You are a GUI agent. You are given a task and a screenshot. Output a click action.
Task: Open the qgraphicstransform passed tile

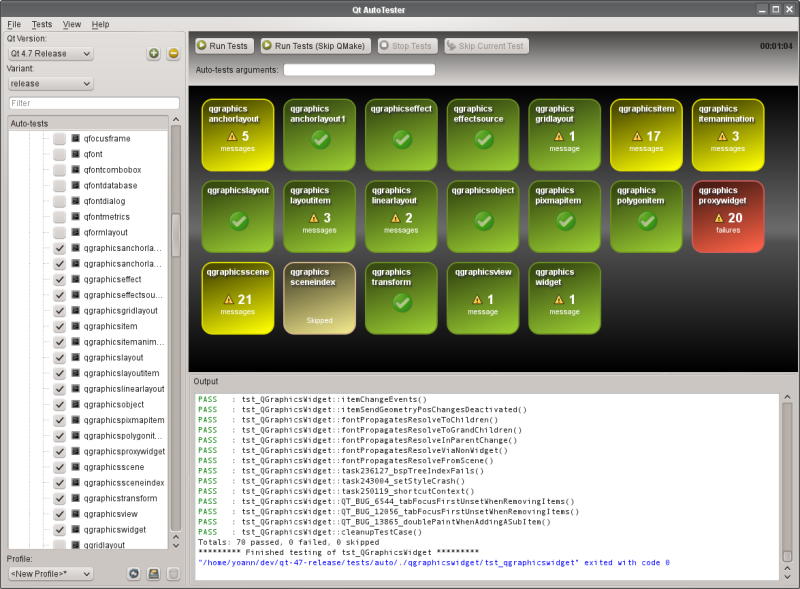401,298
